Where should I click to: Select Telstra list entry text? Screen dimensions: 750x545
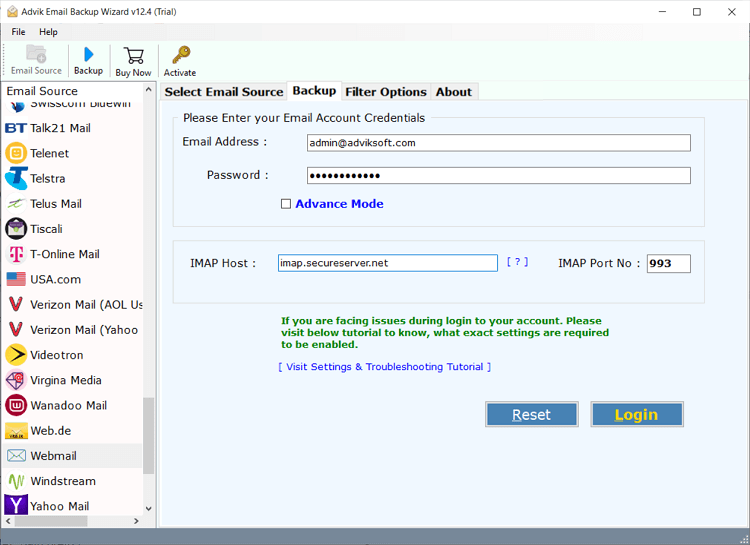(x=48, y=179)
